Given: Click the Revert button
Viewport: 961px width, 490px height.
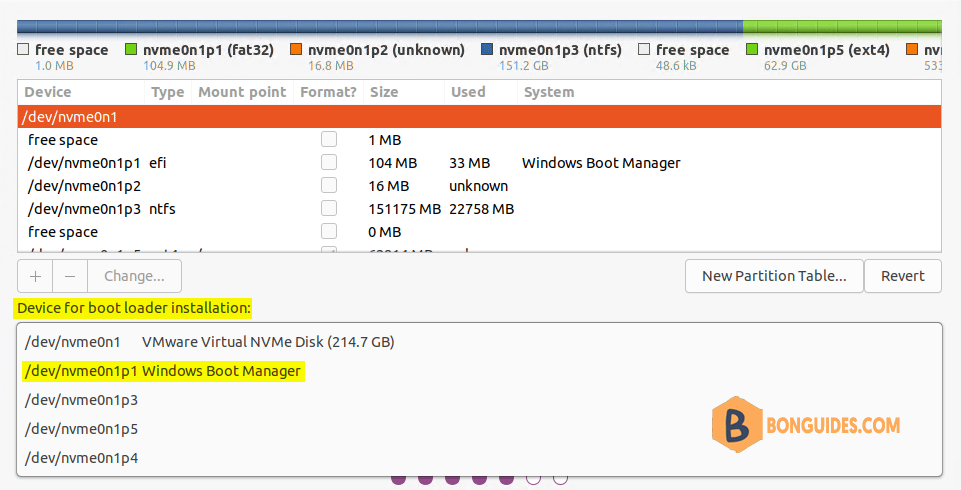Looking at the screenshot, I should [x=903, y=276].
